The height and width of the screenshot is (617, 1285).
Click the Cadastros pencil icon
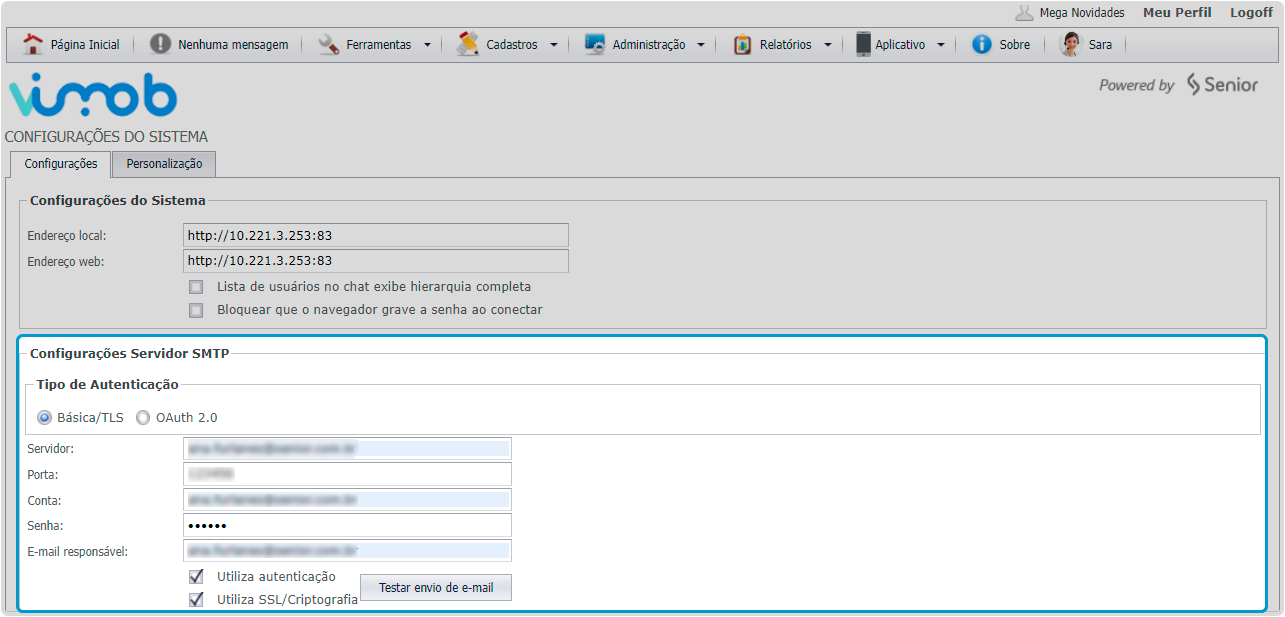[468, 44]
